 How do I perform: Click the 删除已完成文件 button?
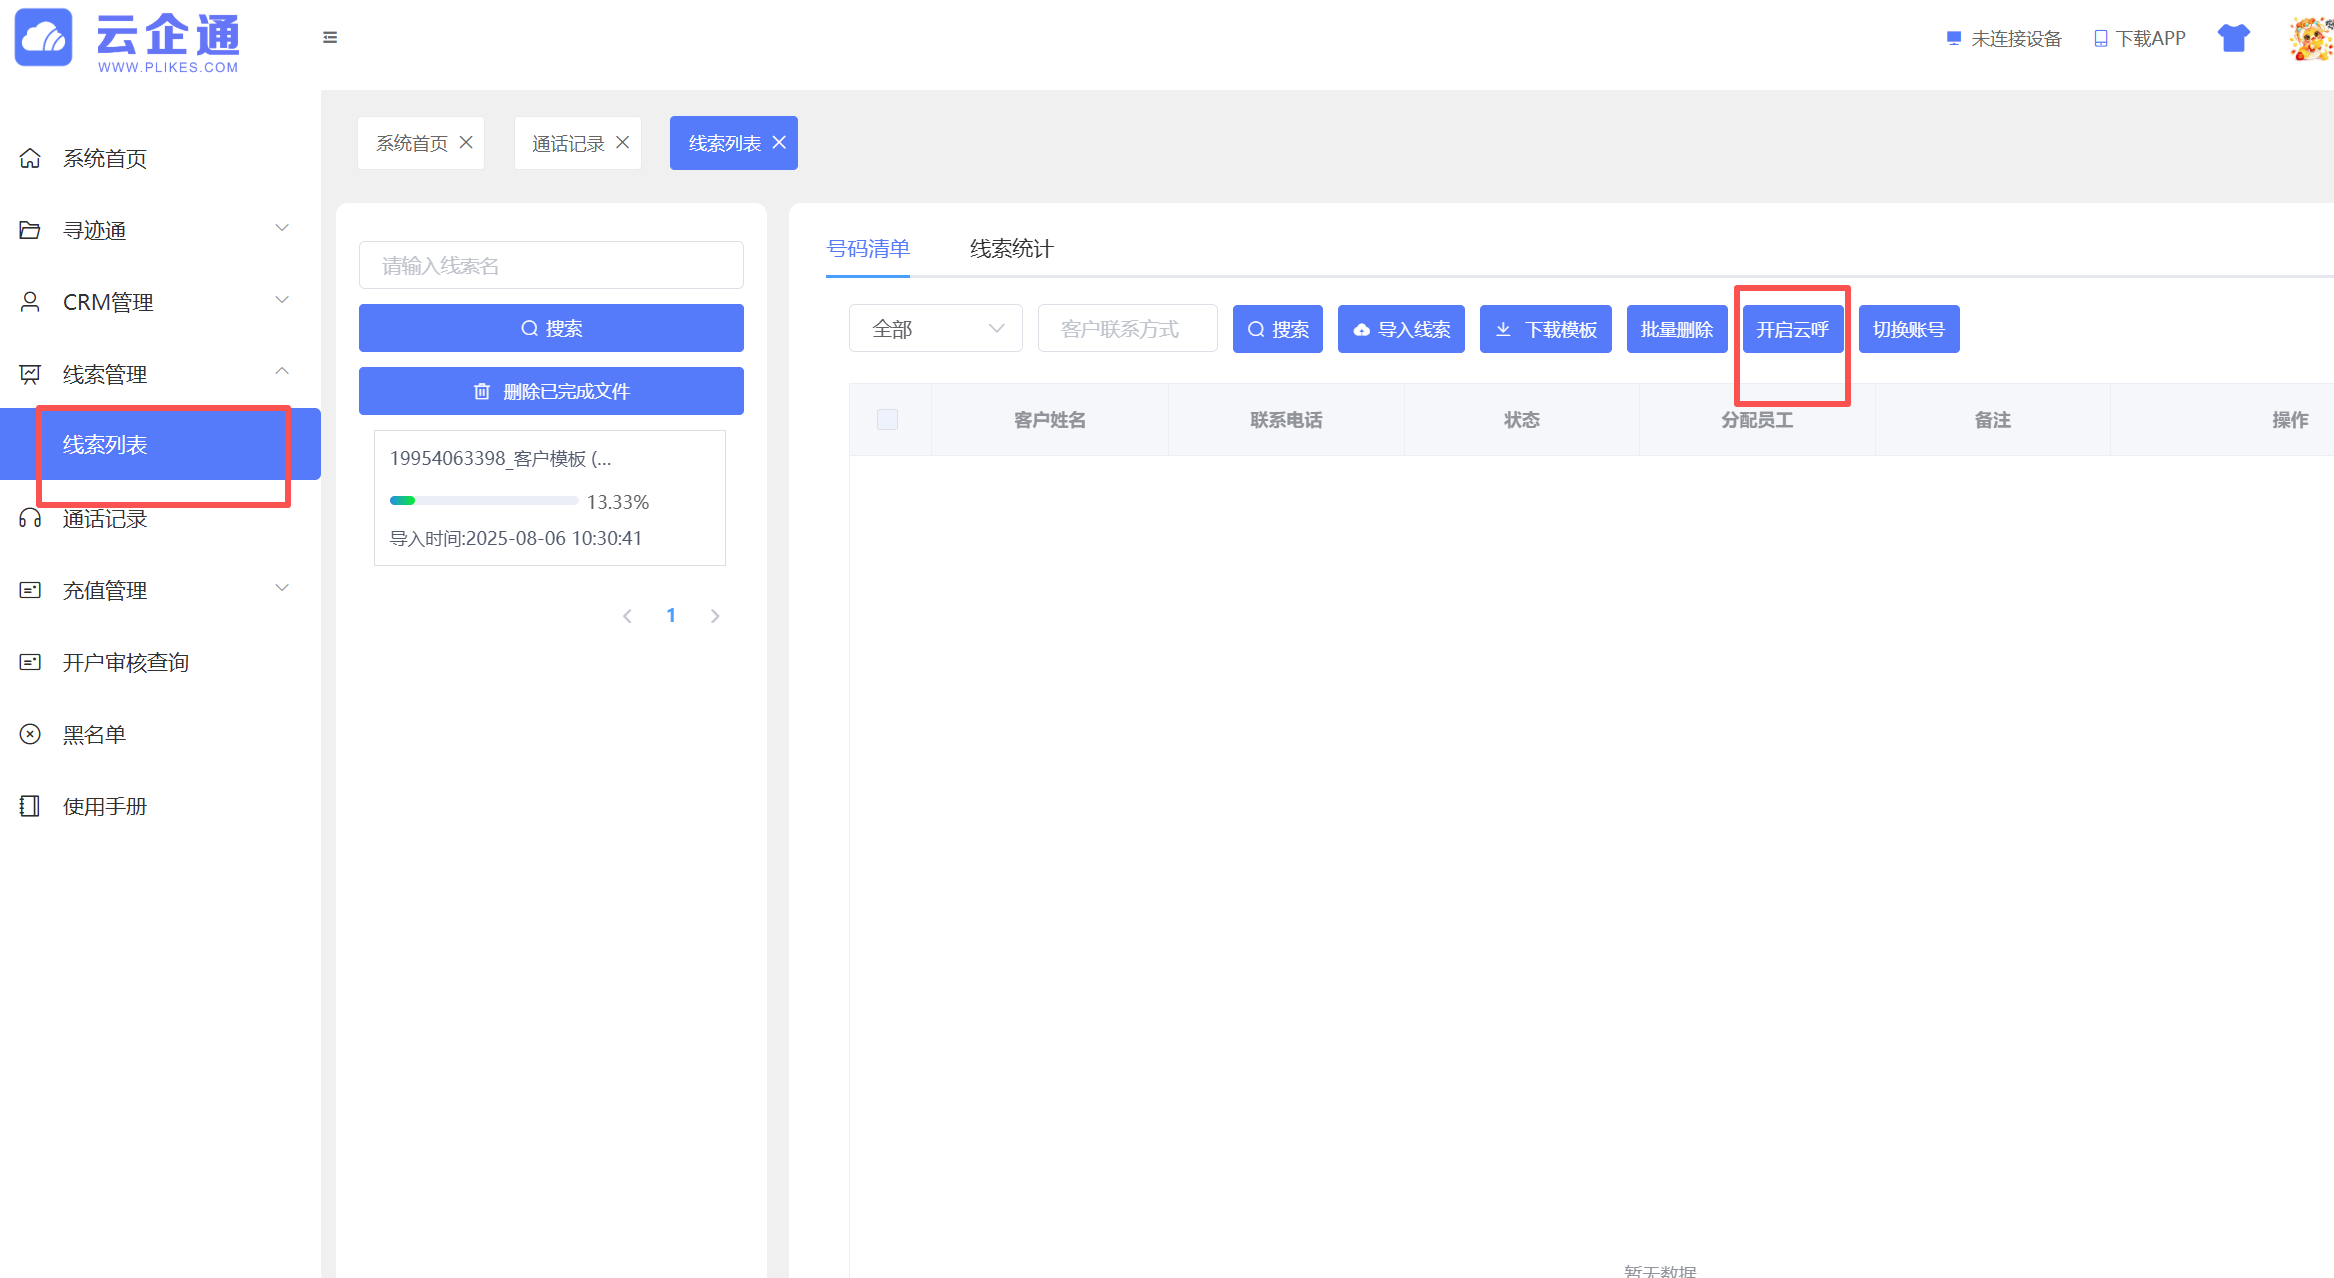[551, 391]
